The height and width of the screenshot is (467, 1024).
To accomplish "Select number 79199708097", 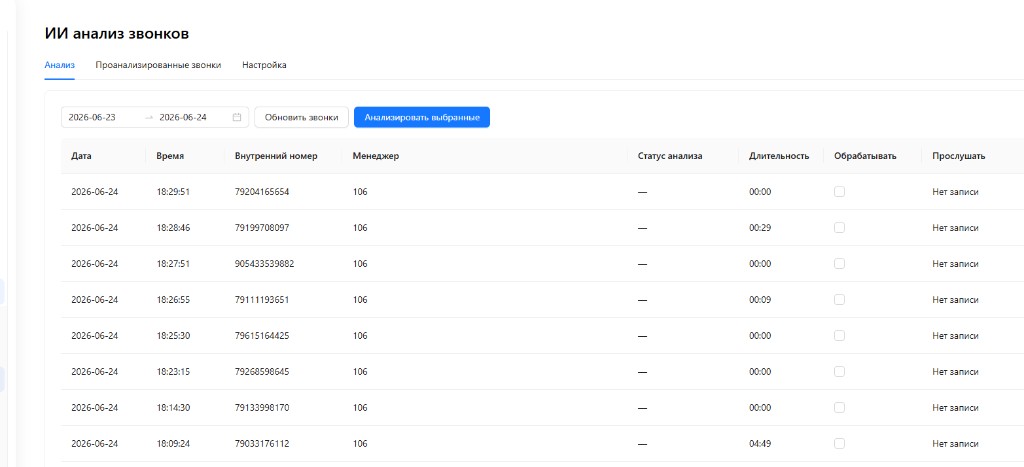I will click(262, 228).
